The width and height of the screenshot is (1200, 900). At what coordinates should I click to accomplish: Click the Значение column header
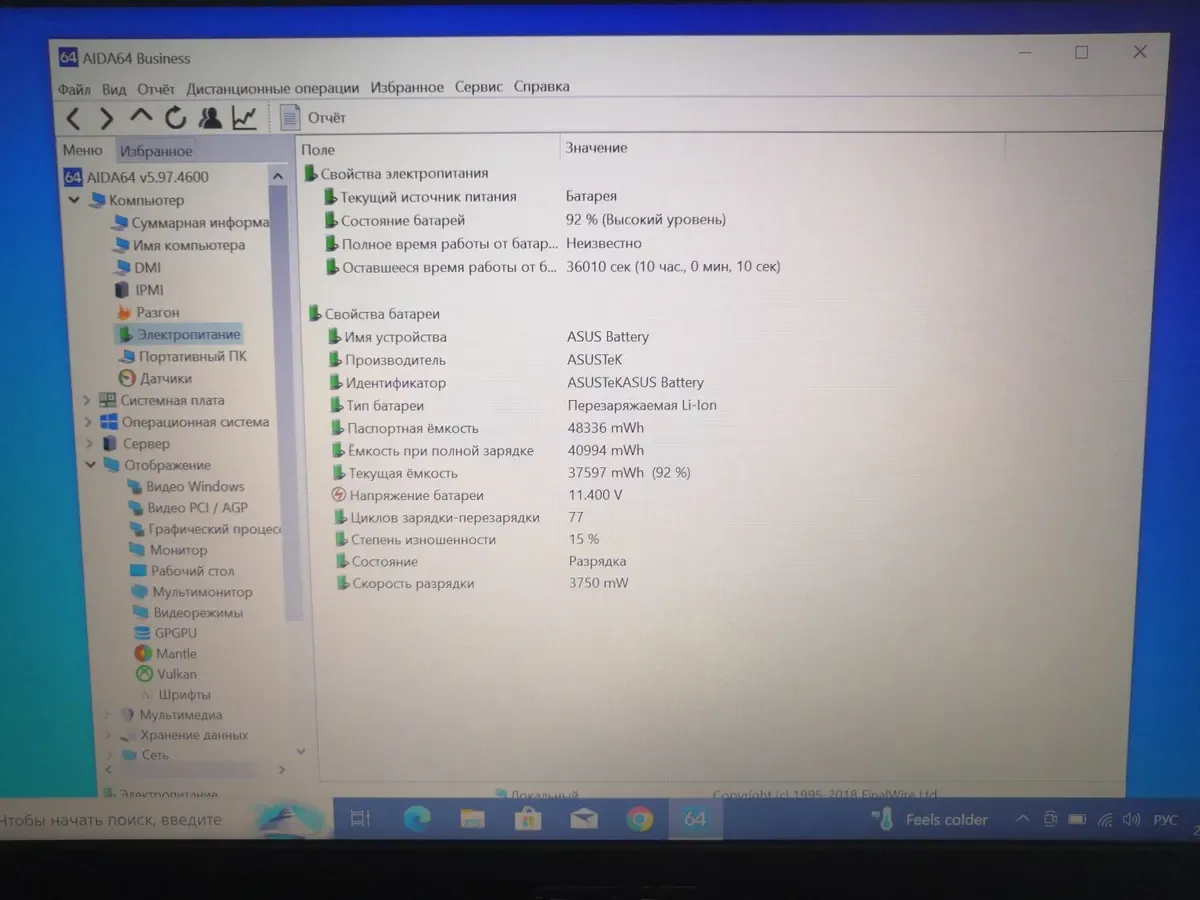(596, 148)
